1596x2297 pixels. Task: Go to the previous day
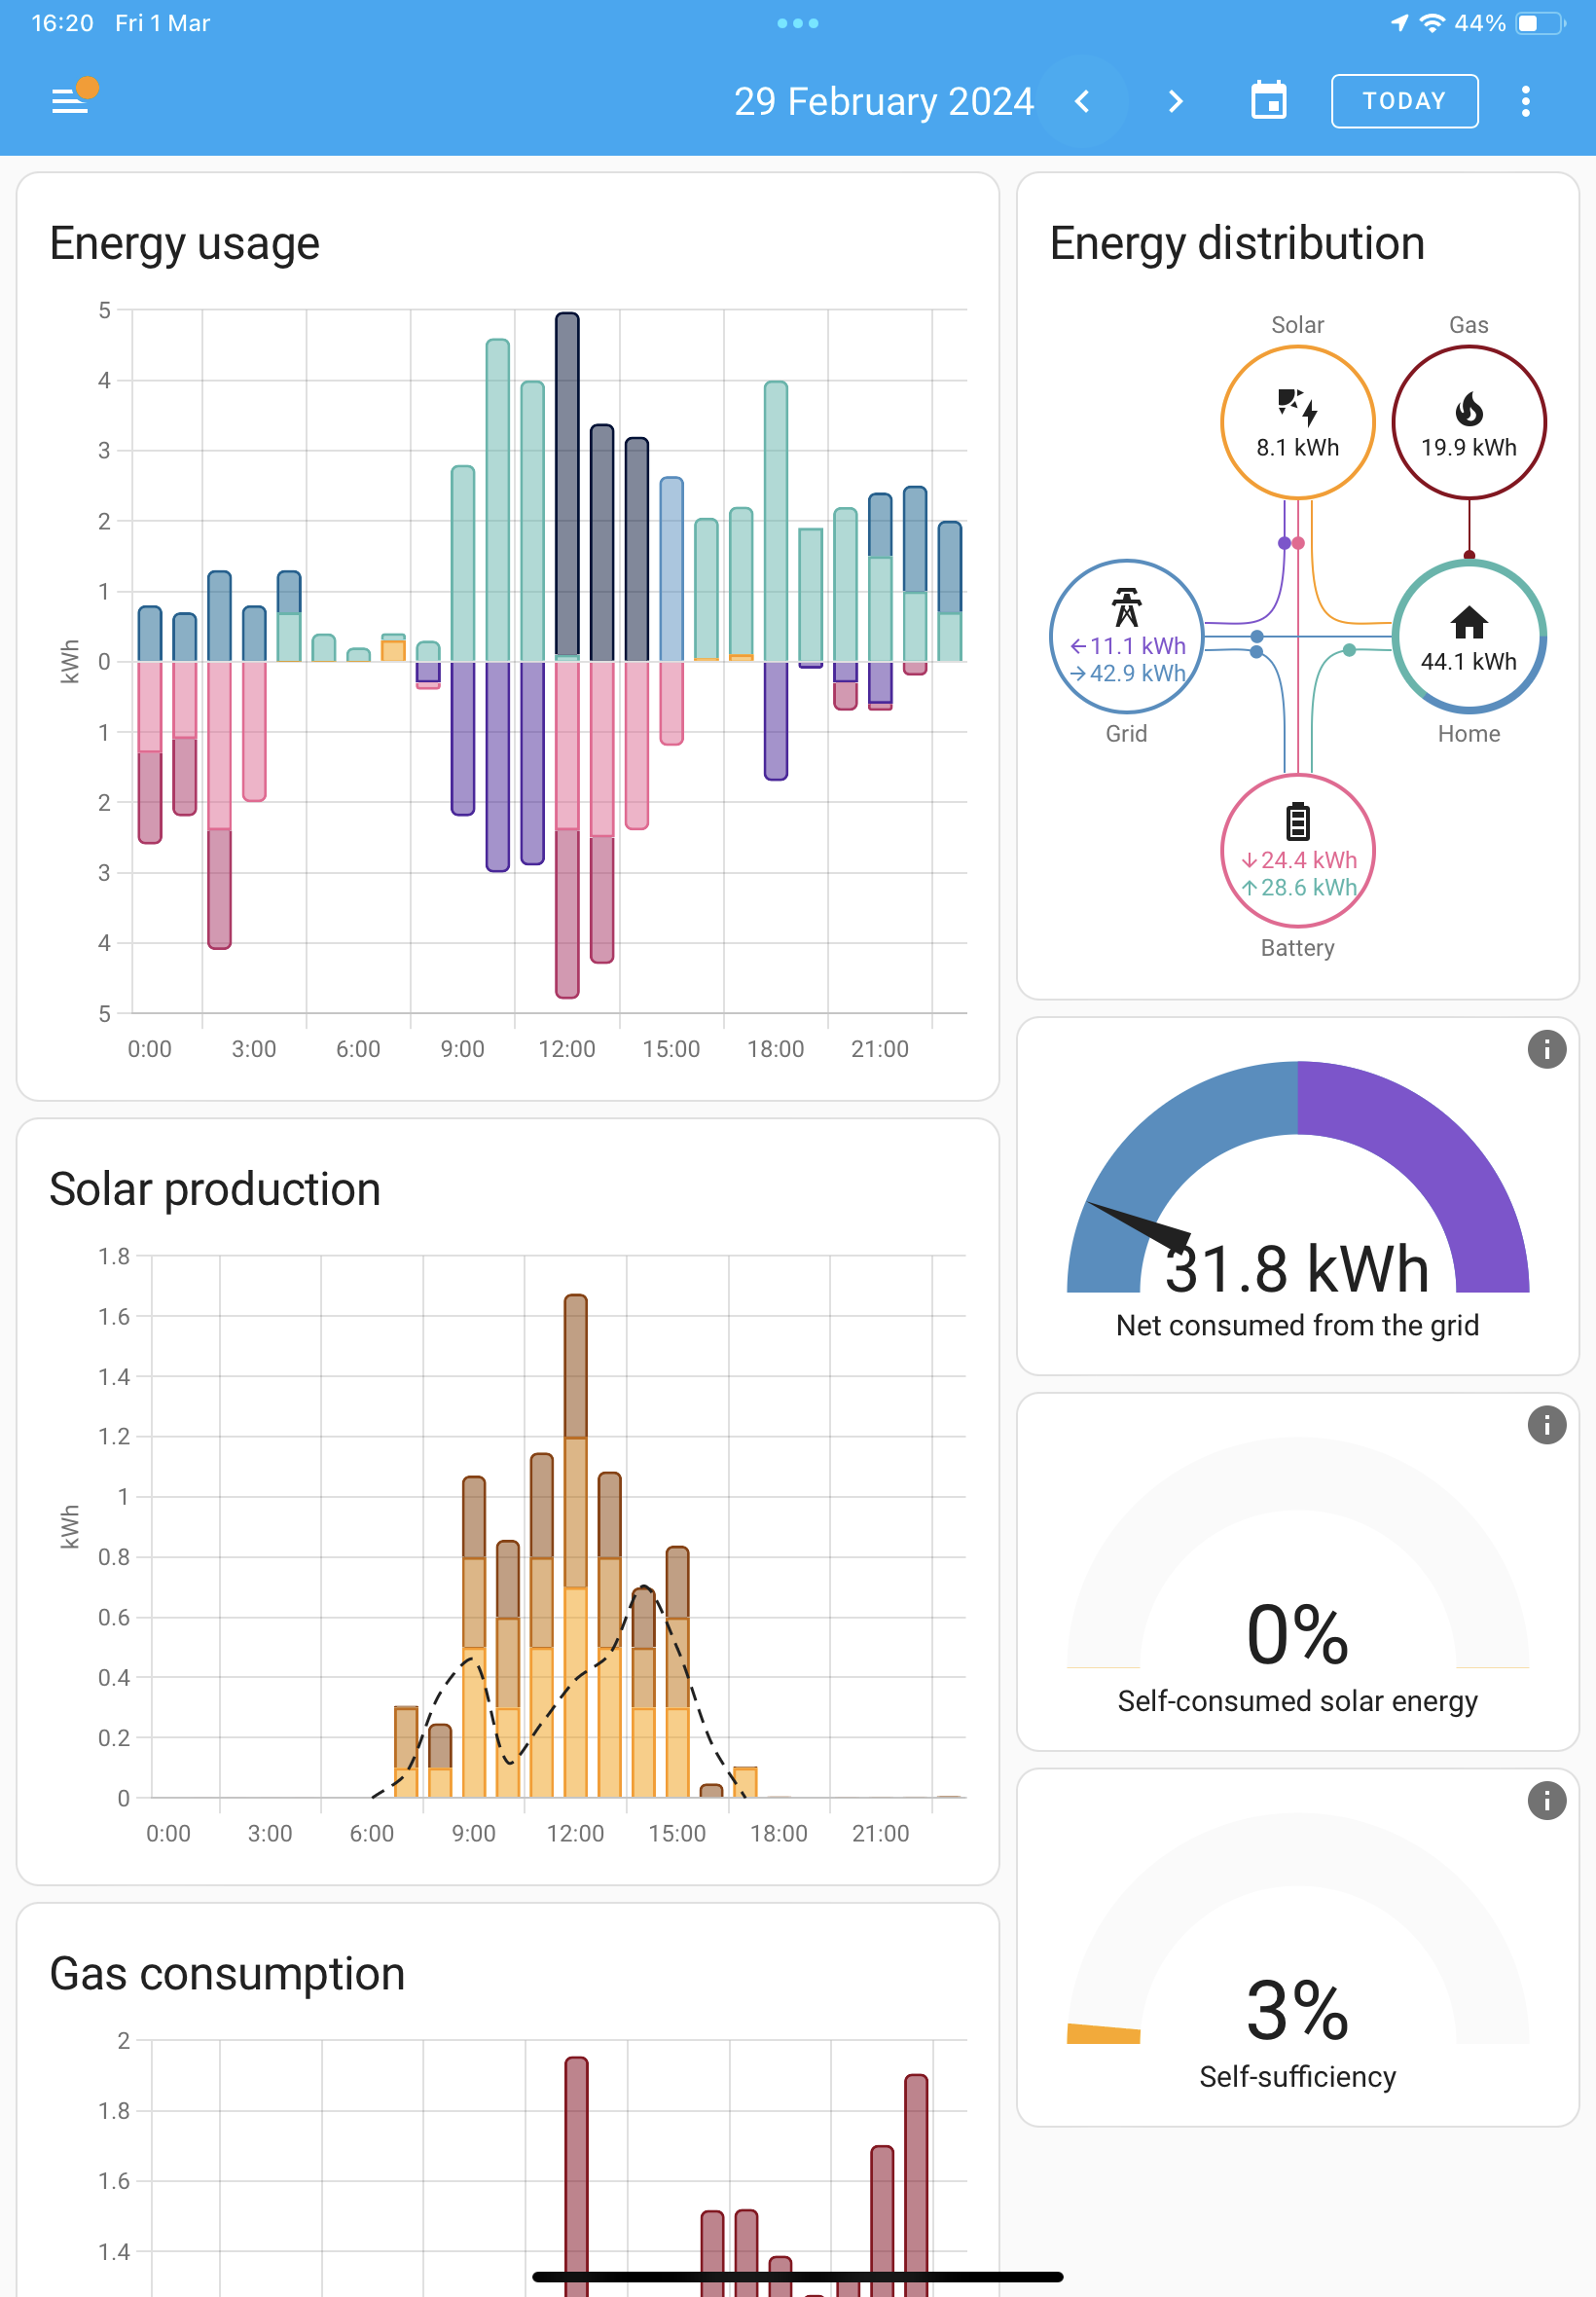(1082, 101)
